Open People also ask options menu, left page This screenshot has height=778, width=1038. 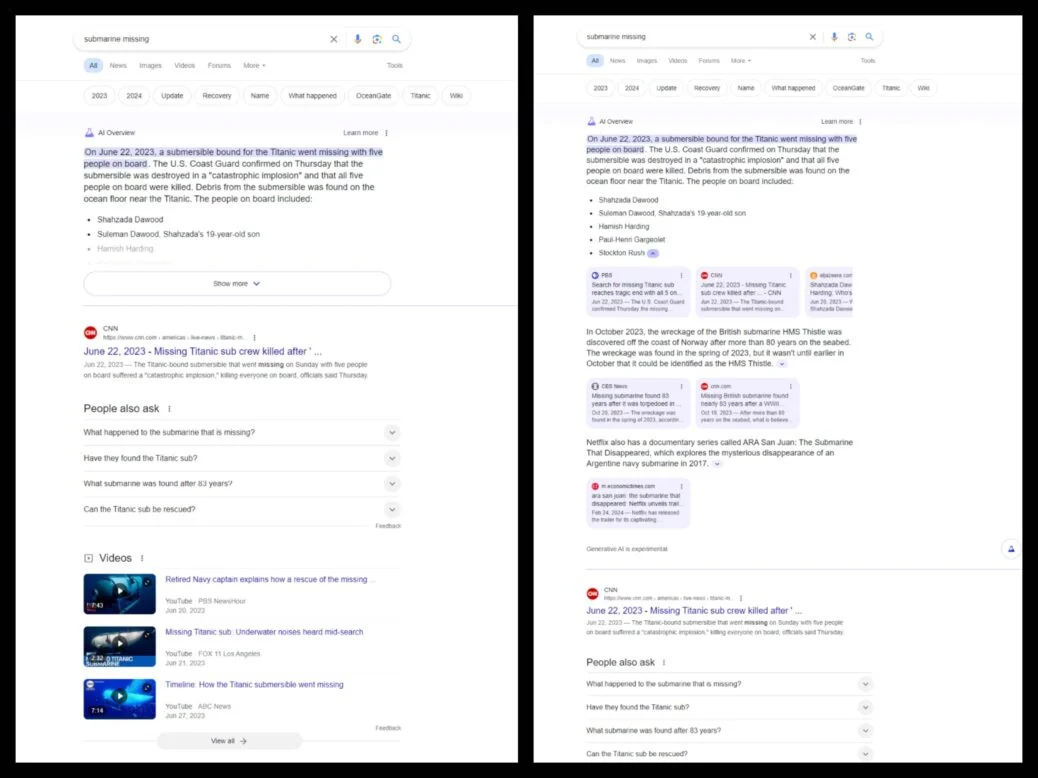169,409
